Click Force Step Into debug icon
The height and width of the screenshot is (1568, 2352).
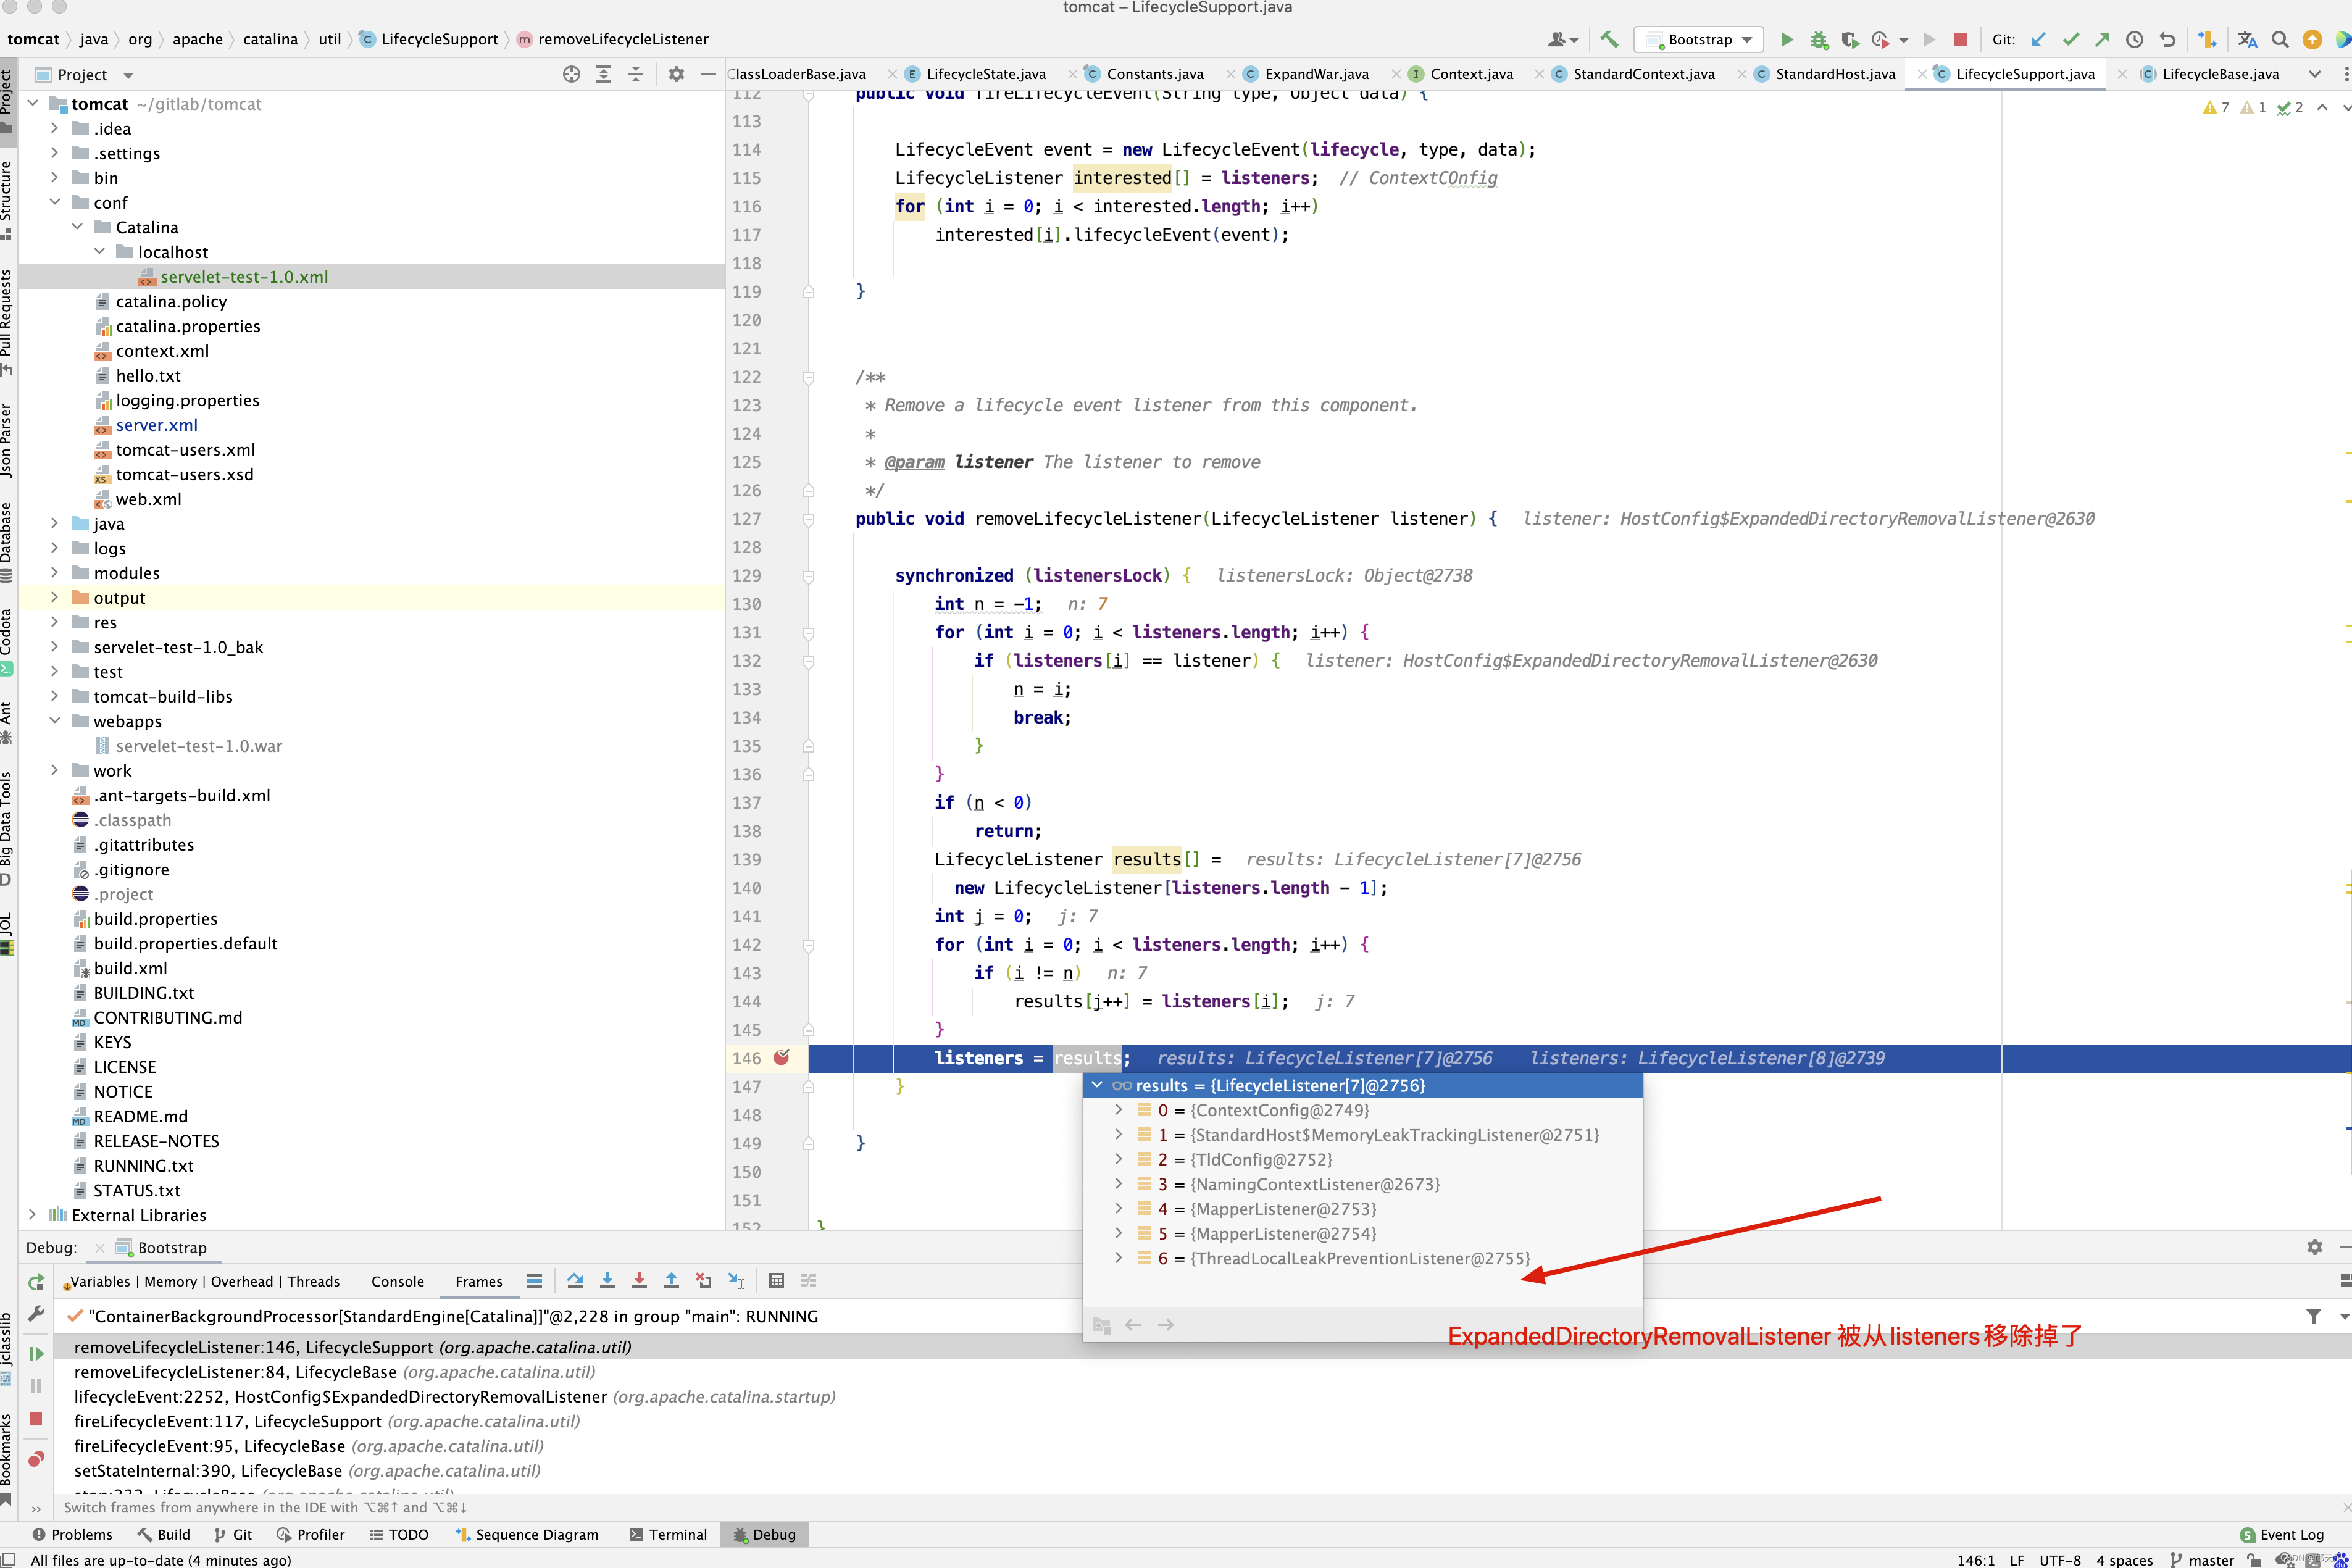(639, 1281)
